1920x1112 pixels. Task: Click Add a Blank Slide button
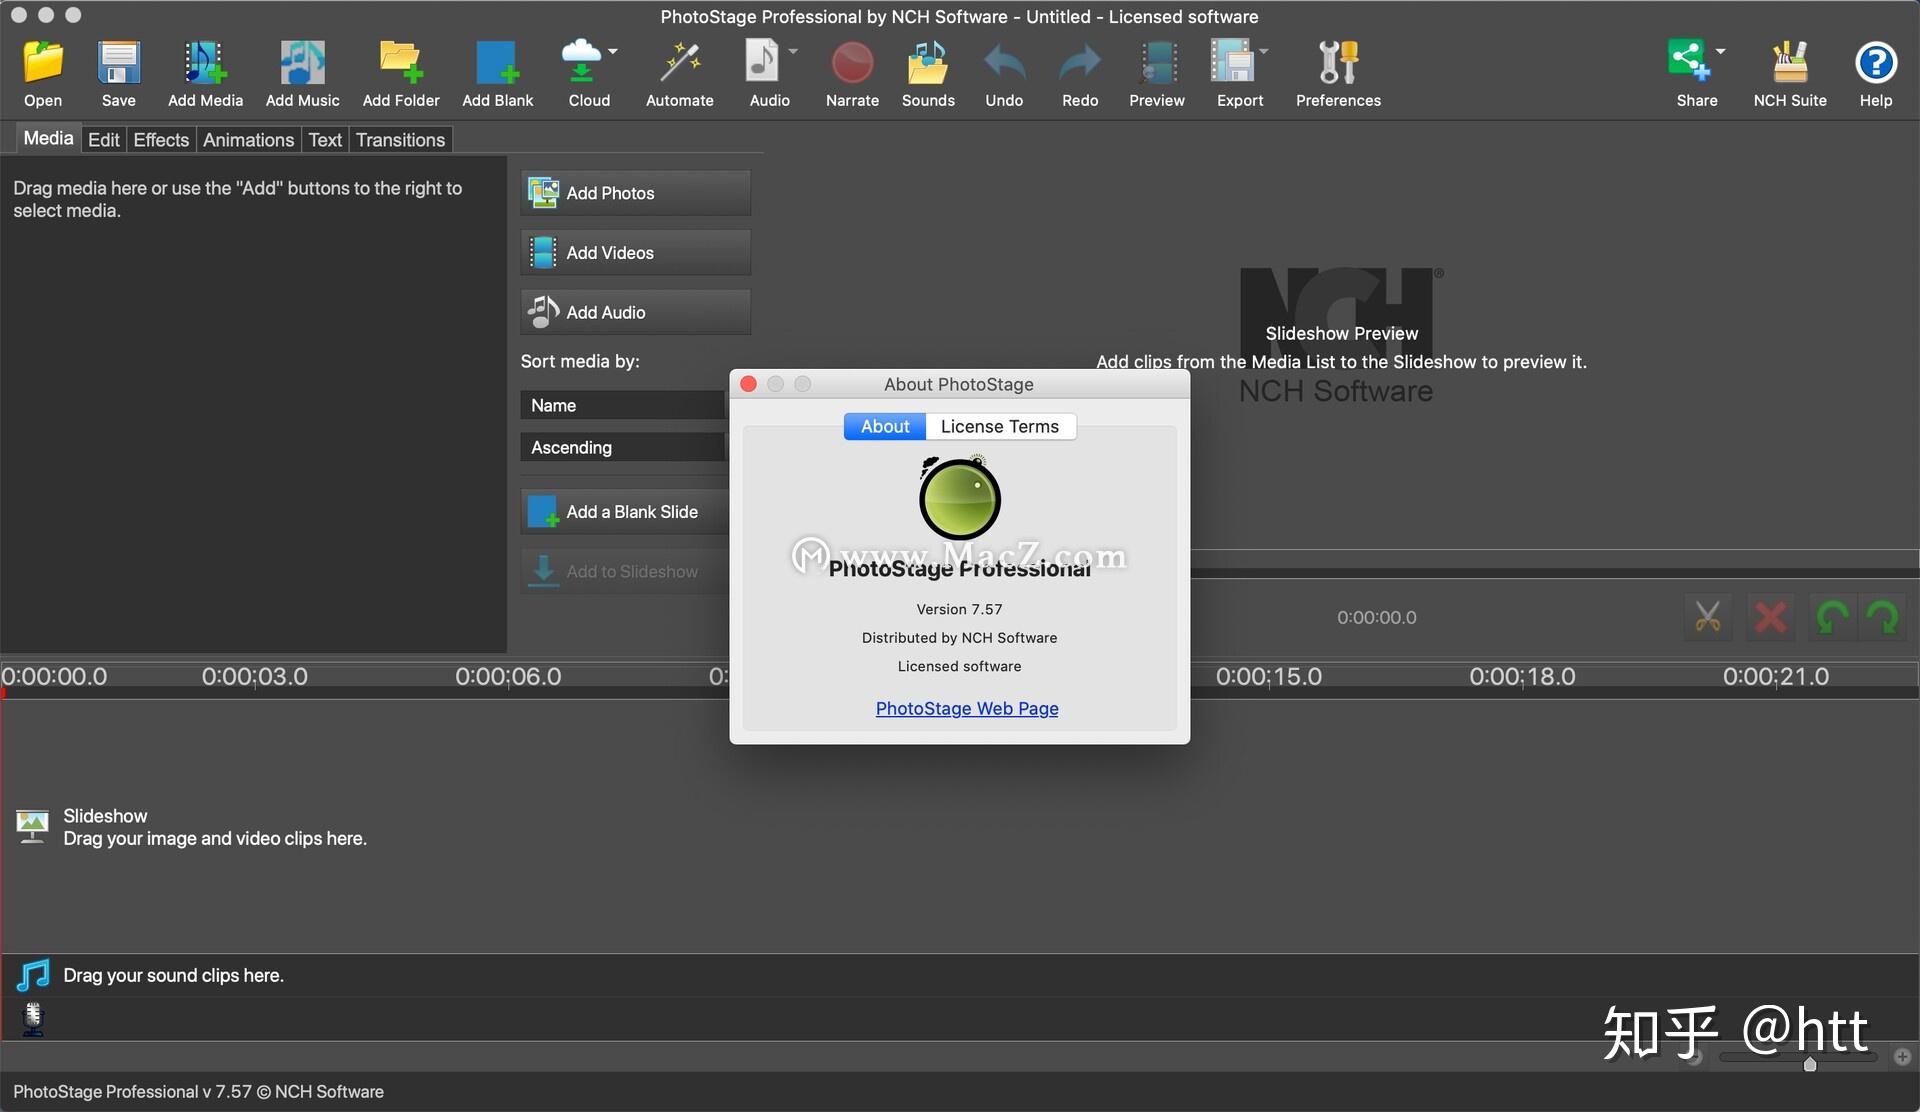(625, 512)
